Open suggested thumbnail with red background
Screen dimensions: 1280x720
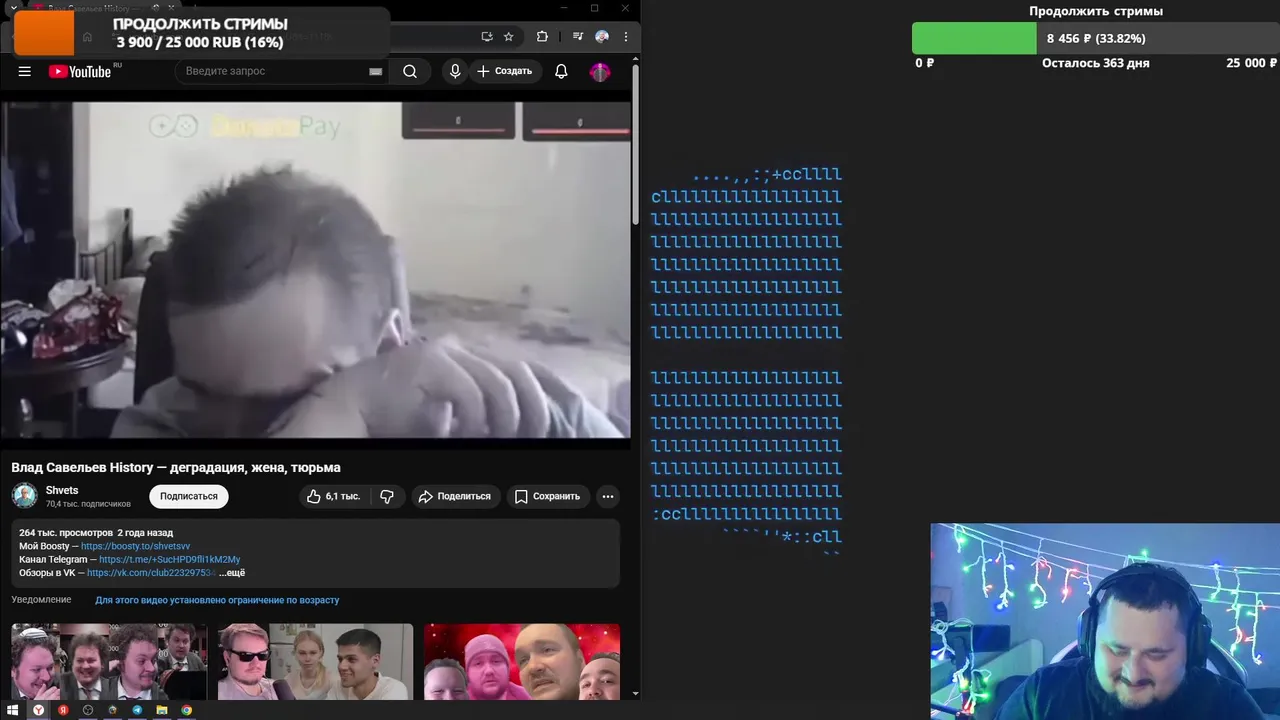pos(522,662)
